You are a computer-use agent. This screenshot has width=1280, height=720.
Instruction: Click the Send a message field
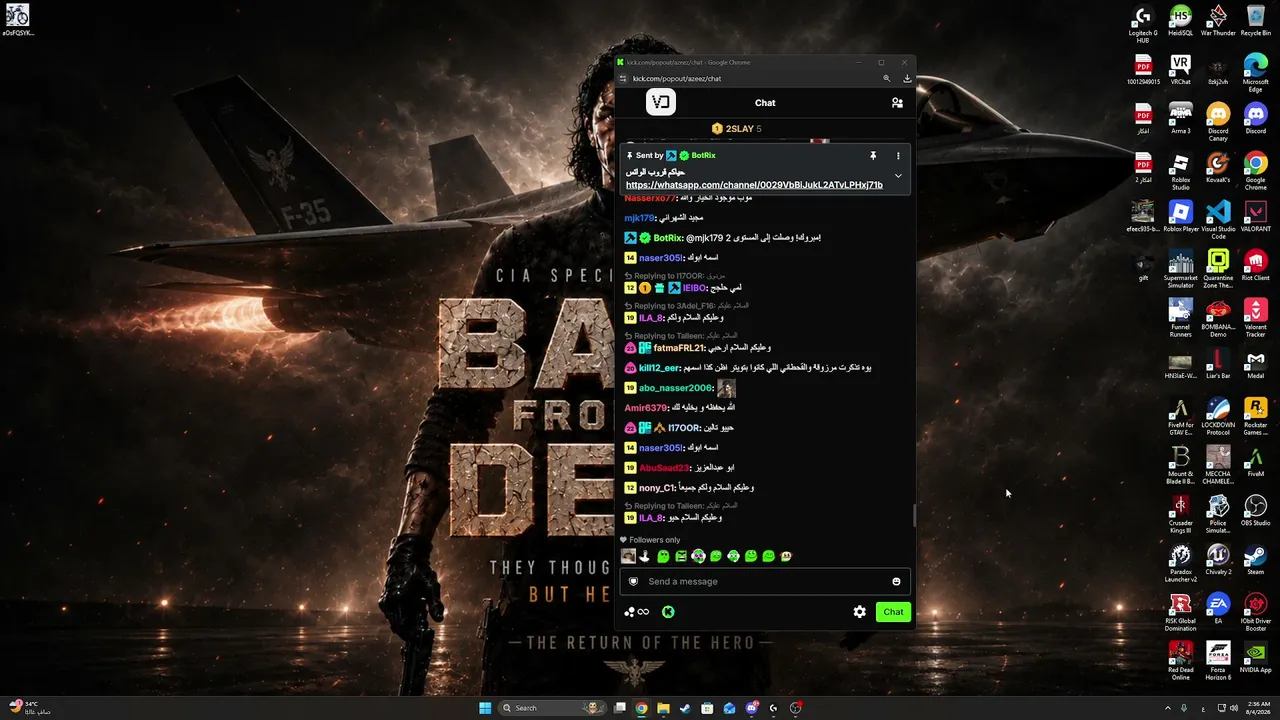click(x=765, y=581)
